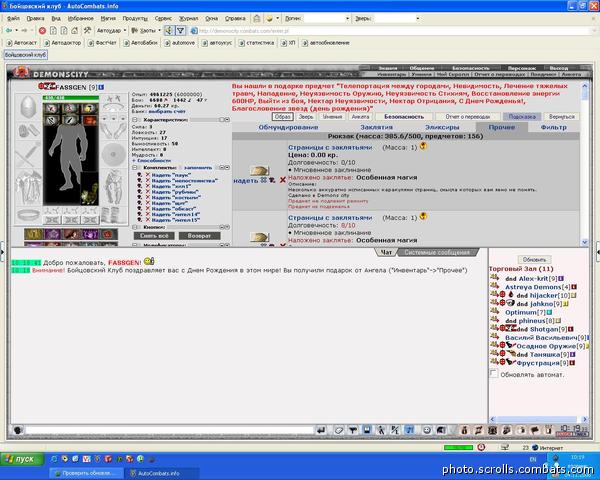Open the Журнал menu
This screenshot has height=480, width=600.
click(189, 18)
